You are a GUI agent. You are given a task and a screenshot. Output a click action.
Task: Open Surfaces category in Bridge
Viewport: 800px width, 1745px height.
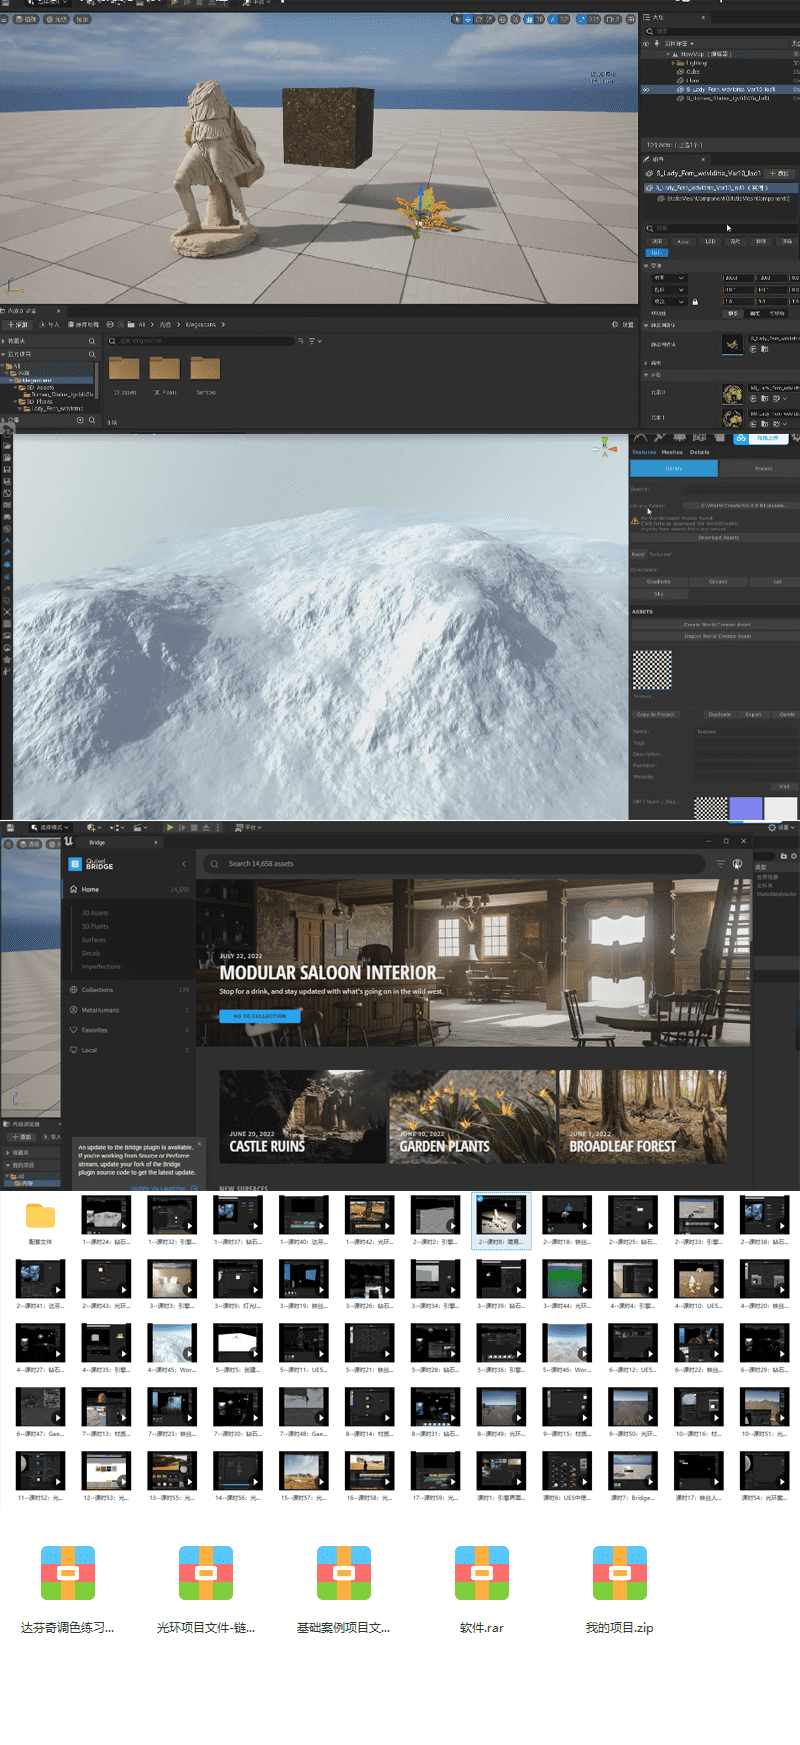93,940
